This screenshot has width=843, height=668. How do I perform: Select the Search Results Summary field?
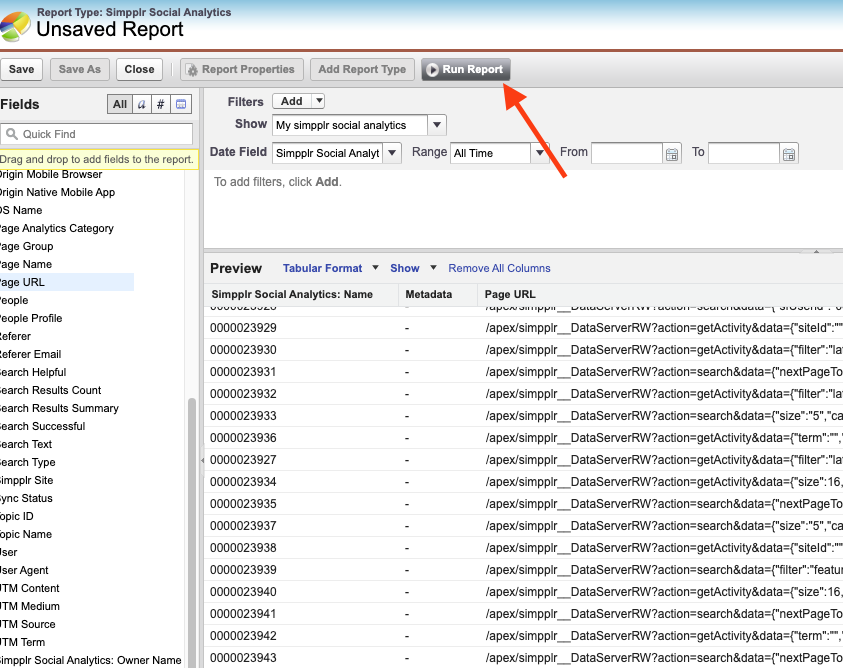coord(59,408)
